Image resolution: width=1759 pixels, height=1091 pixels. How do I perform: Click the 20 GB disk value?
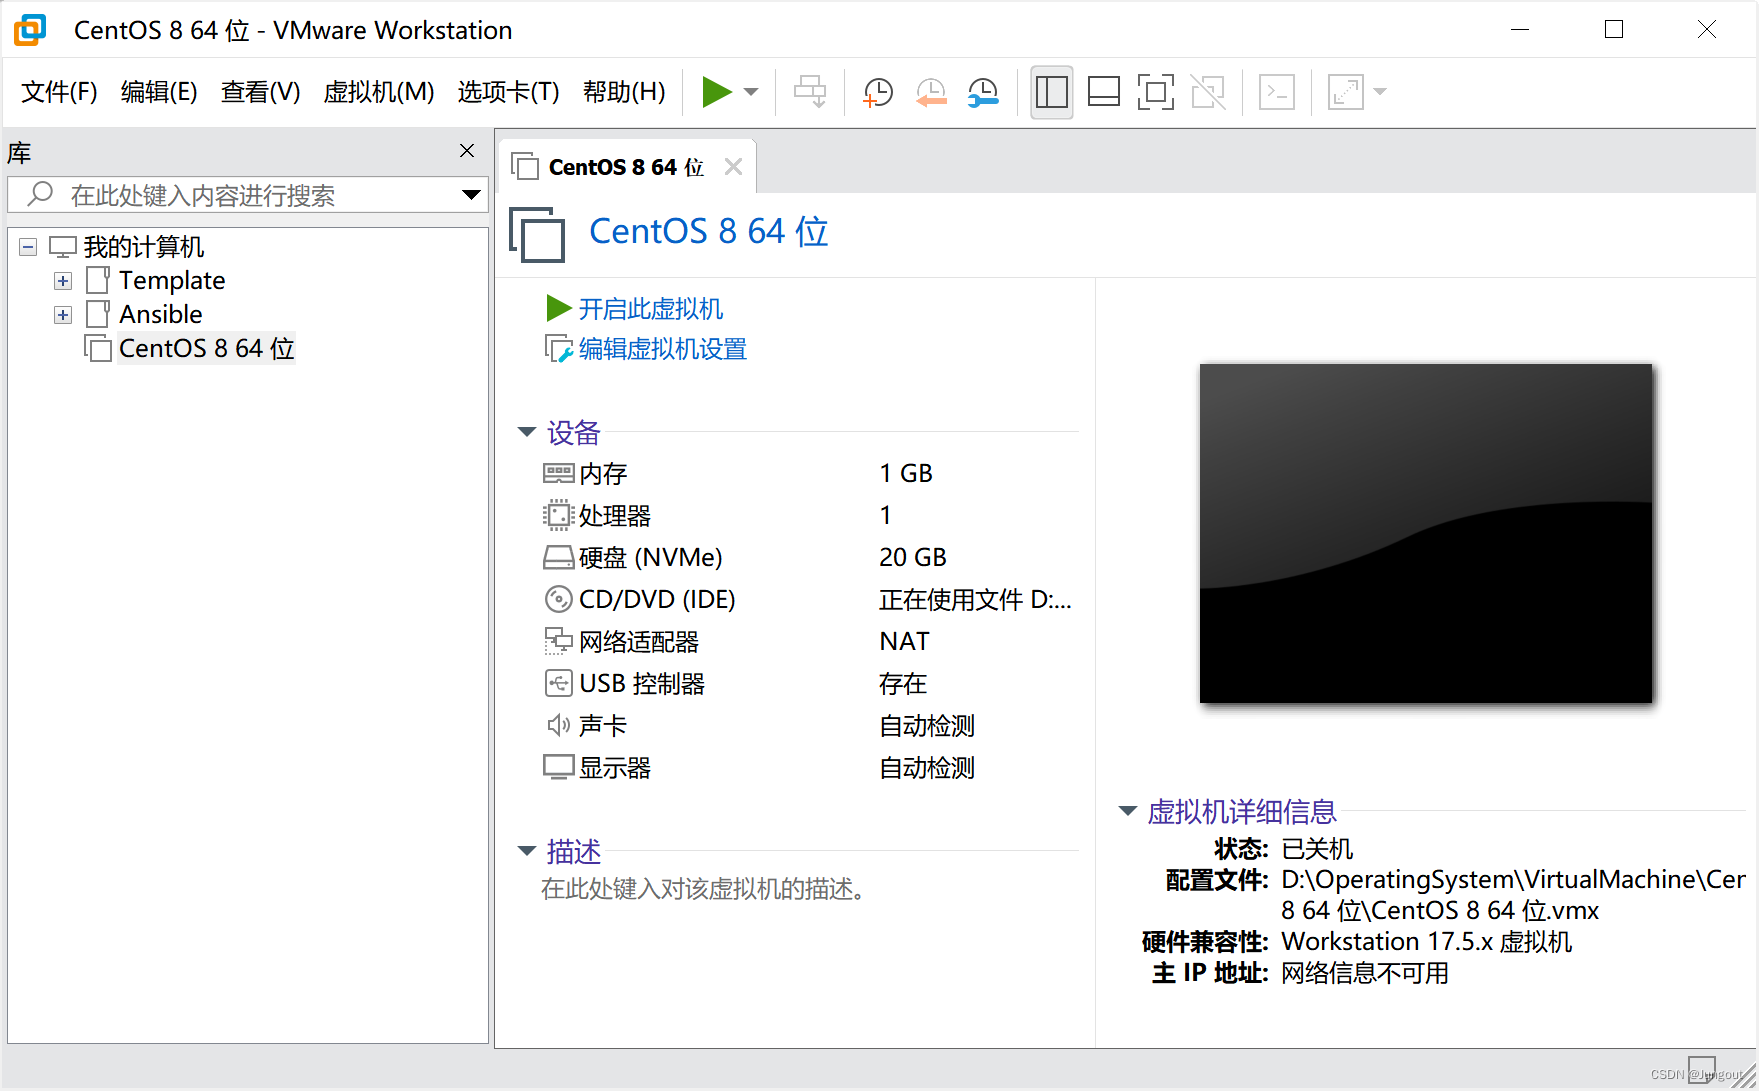(912, 558)
